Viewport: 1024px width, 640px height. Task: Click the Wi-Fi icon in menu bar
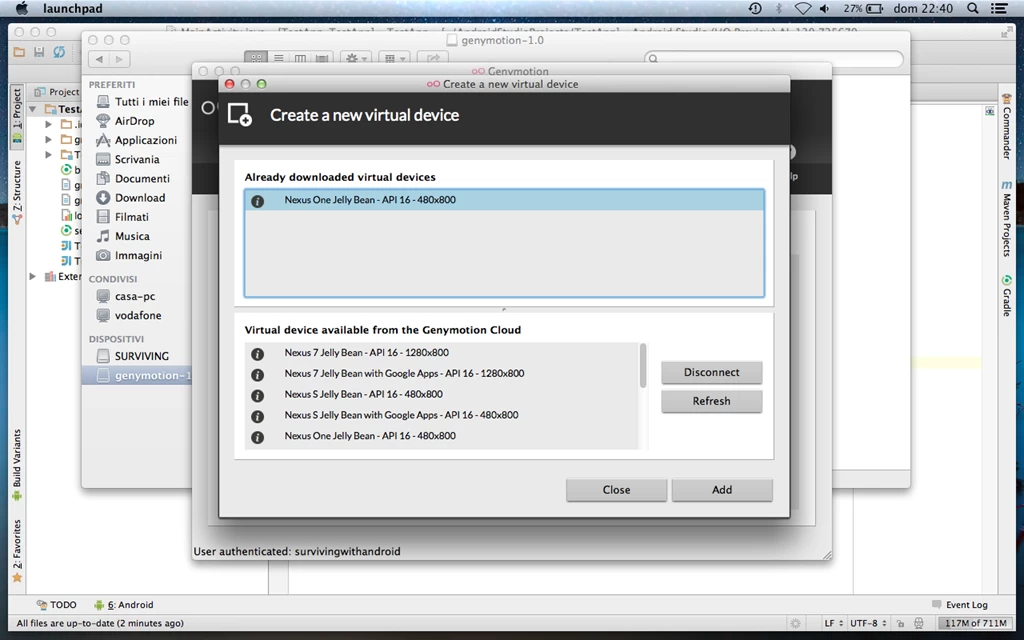pyautogui.click(x=803, y=8)
